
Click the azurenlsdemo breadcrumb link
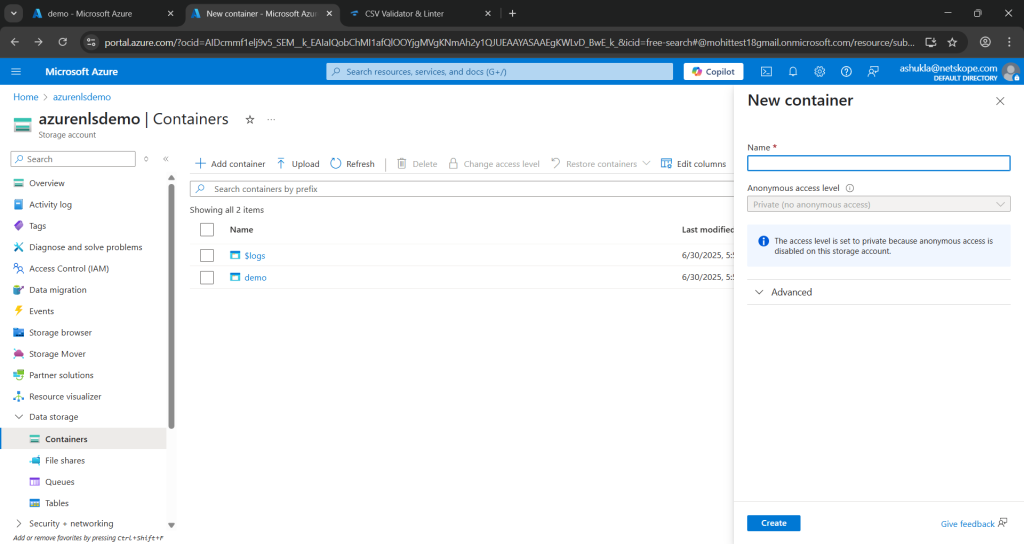coord(82,97)
